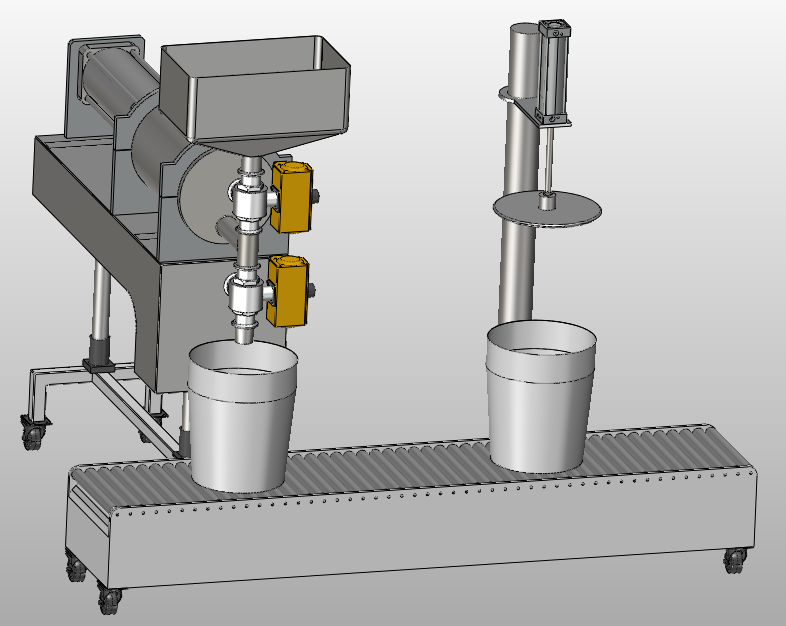Click the filler frame's far-left caster wheel

pos(33,435)
